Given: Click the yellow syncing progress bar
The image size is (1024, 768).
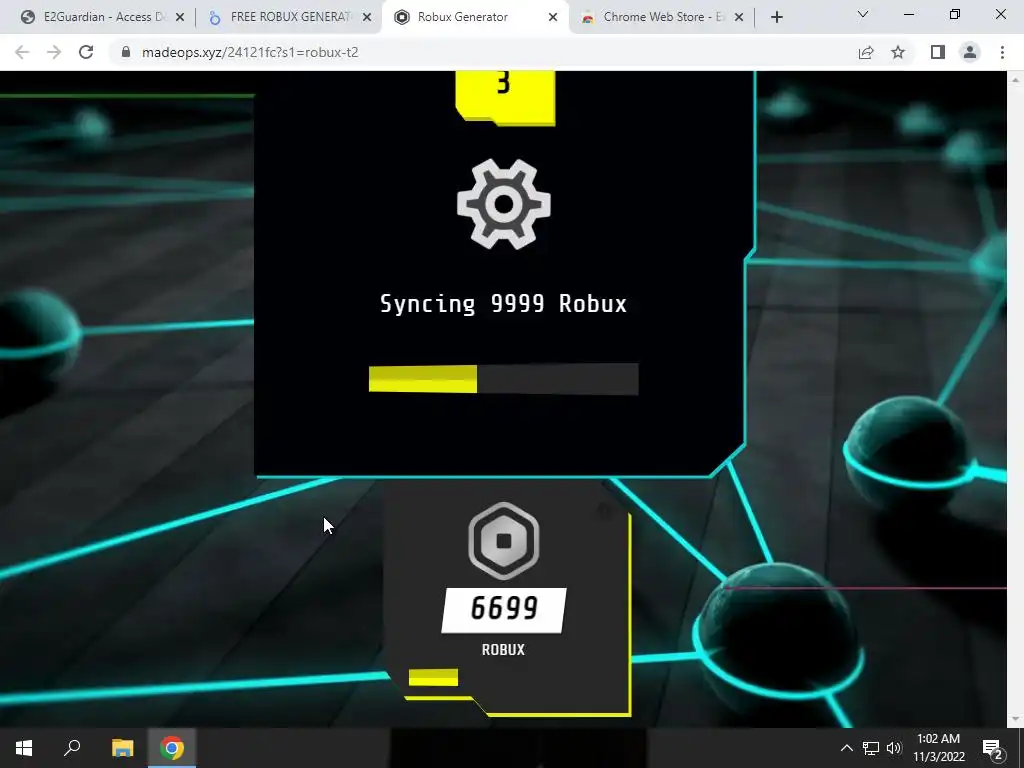Looking at the screenshot, I should pyautogui.click(x=504, y=379).
